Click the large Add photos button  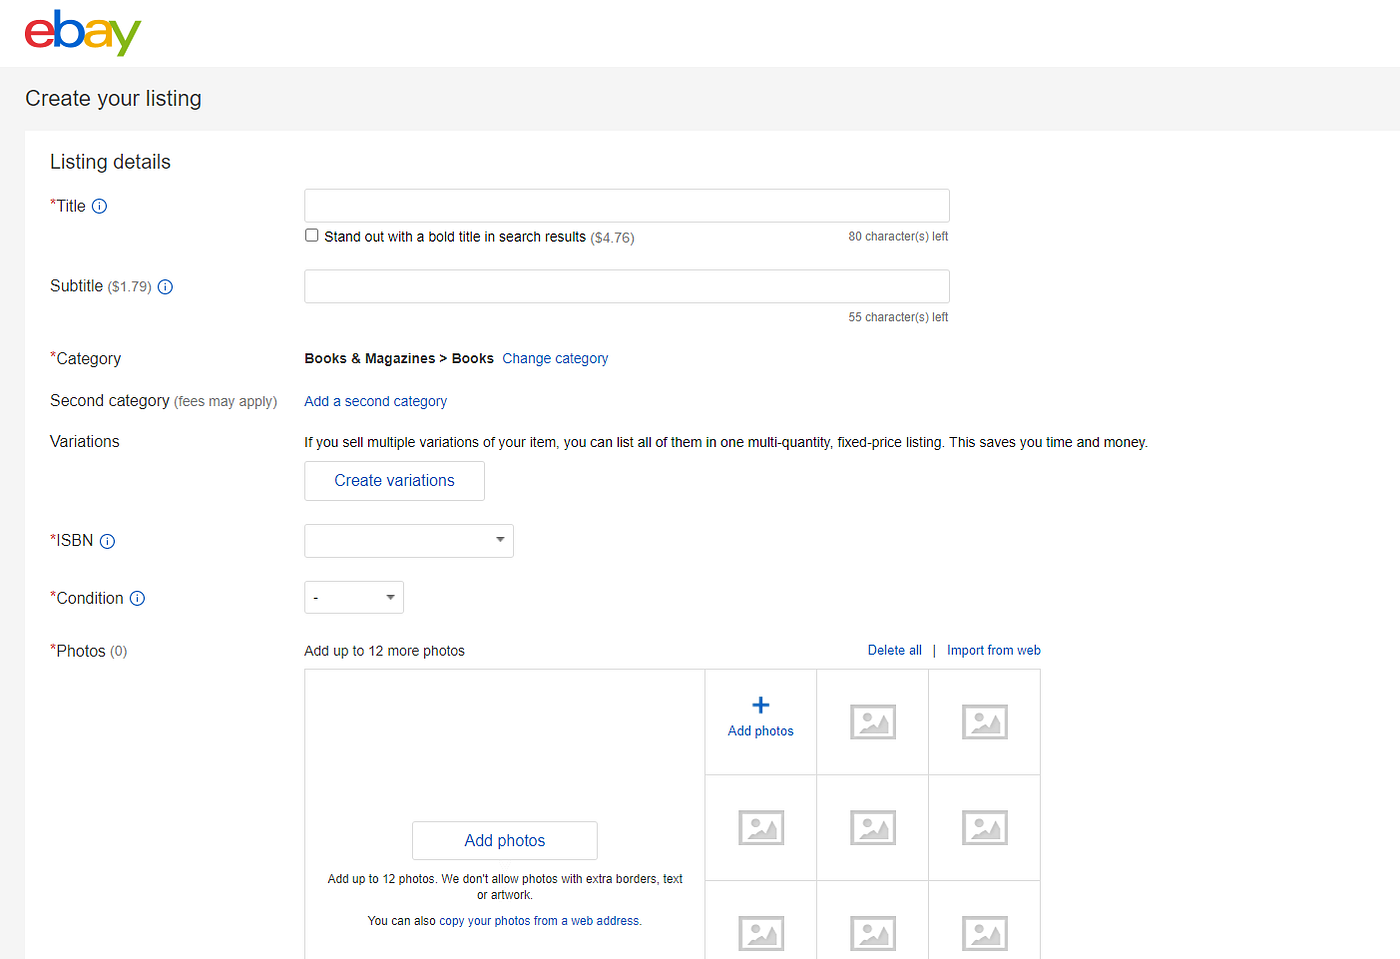point(505,841)
